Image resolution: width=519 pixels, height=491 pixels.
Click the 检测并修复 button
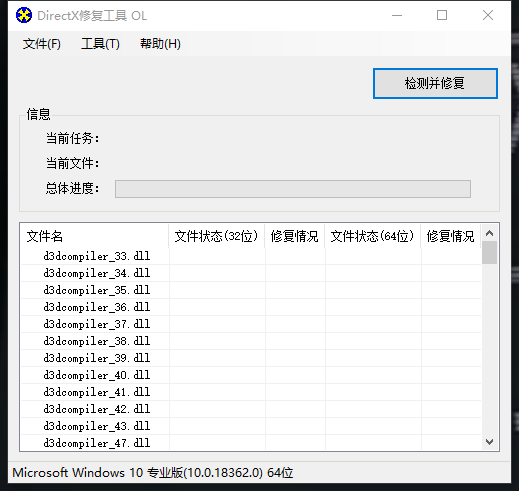tap(435, 83)
